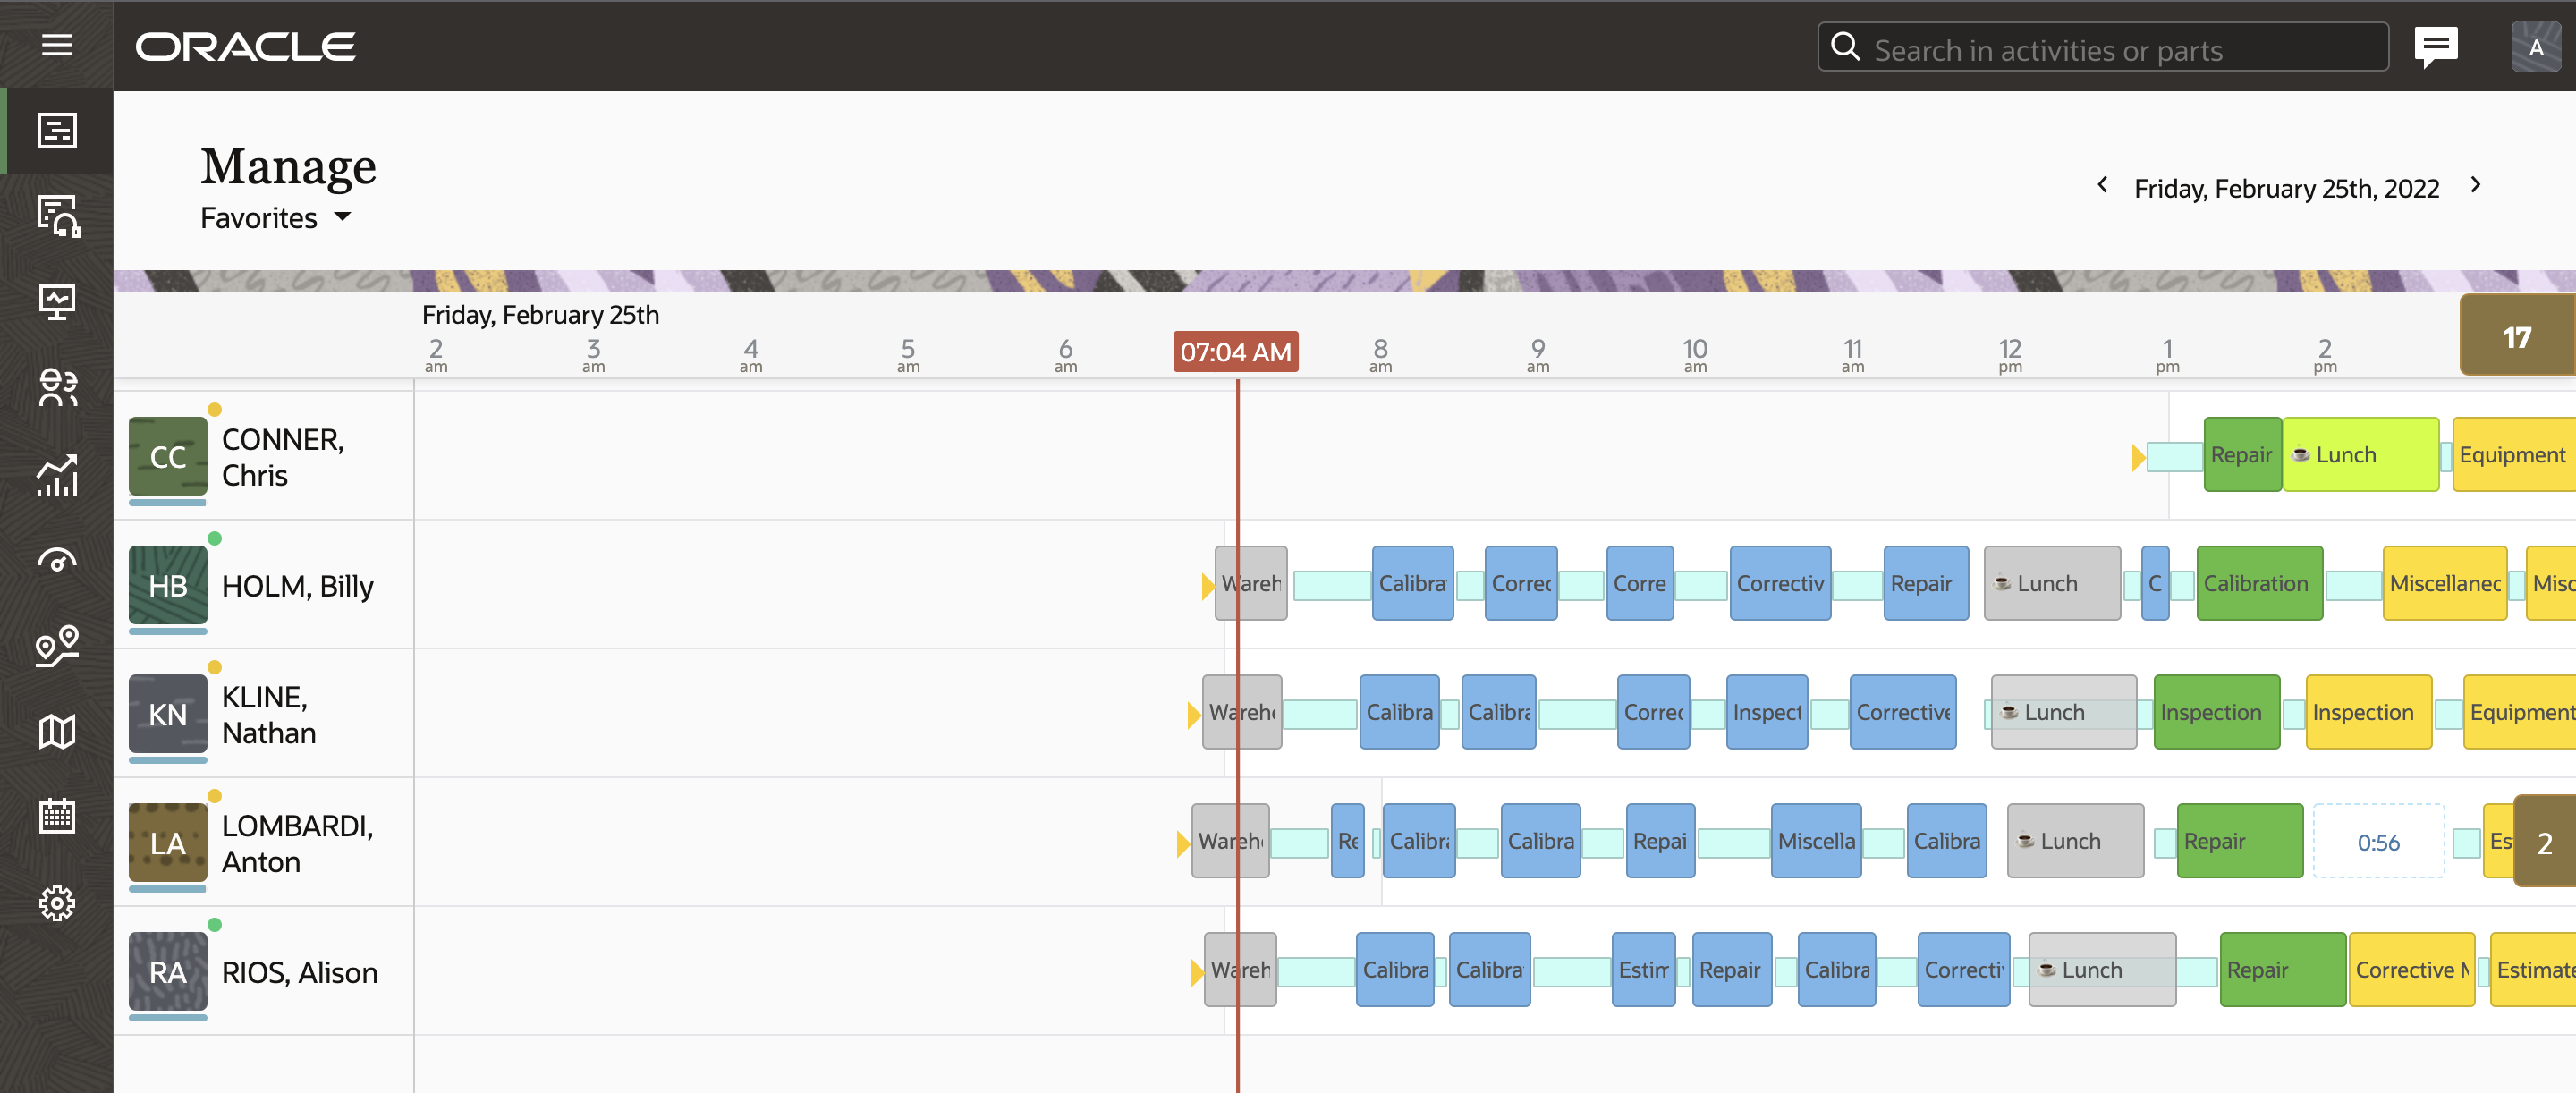Advance to the next day with the right chevron
Viewport: 2576px width, 1093px height.
pyautogui.click(x=2476, y=185)
